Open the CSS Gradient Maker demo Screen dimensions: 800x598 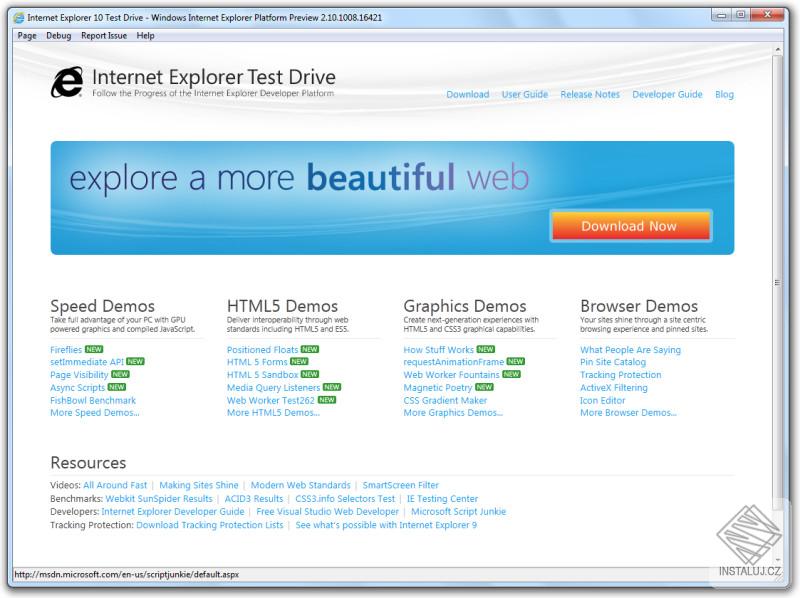pyautogui.click(x=445, y=400)
